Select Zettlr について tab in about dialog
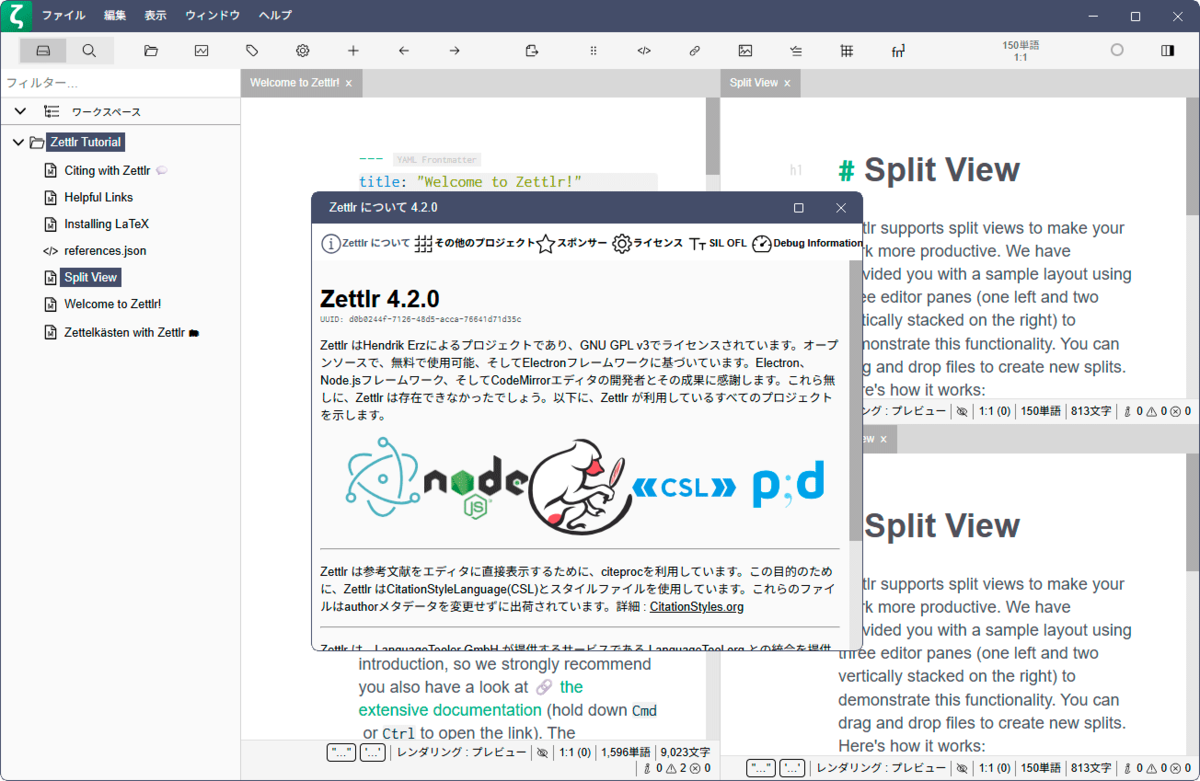 tap(365, 243)
